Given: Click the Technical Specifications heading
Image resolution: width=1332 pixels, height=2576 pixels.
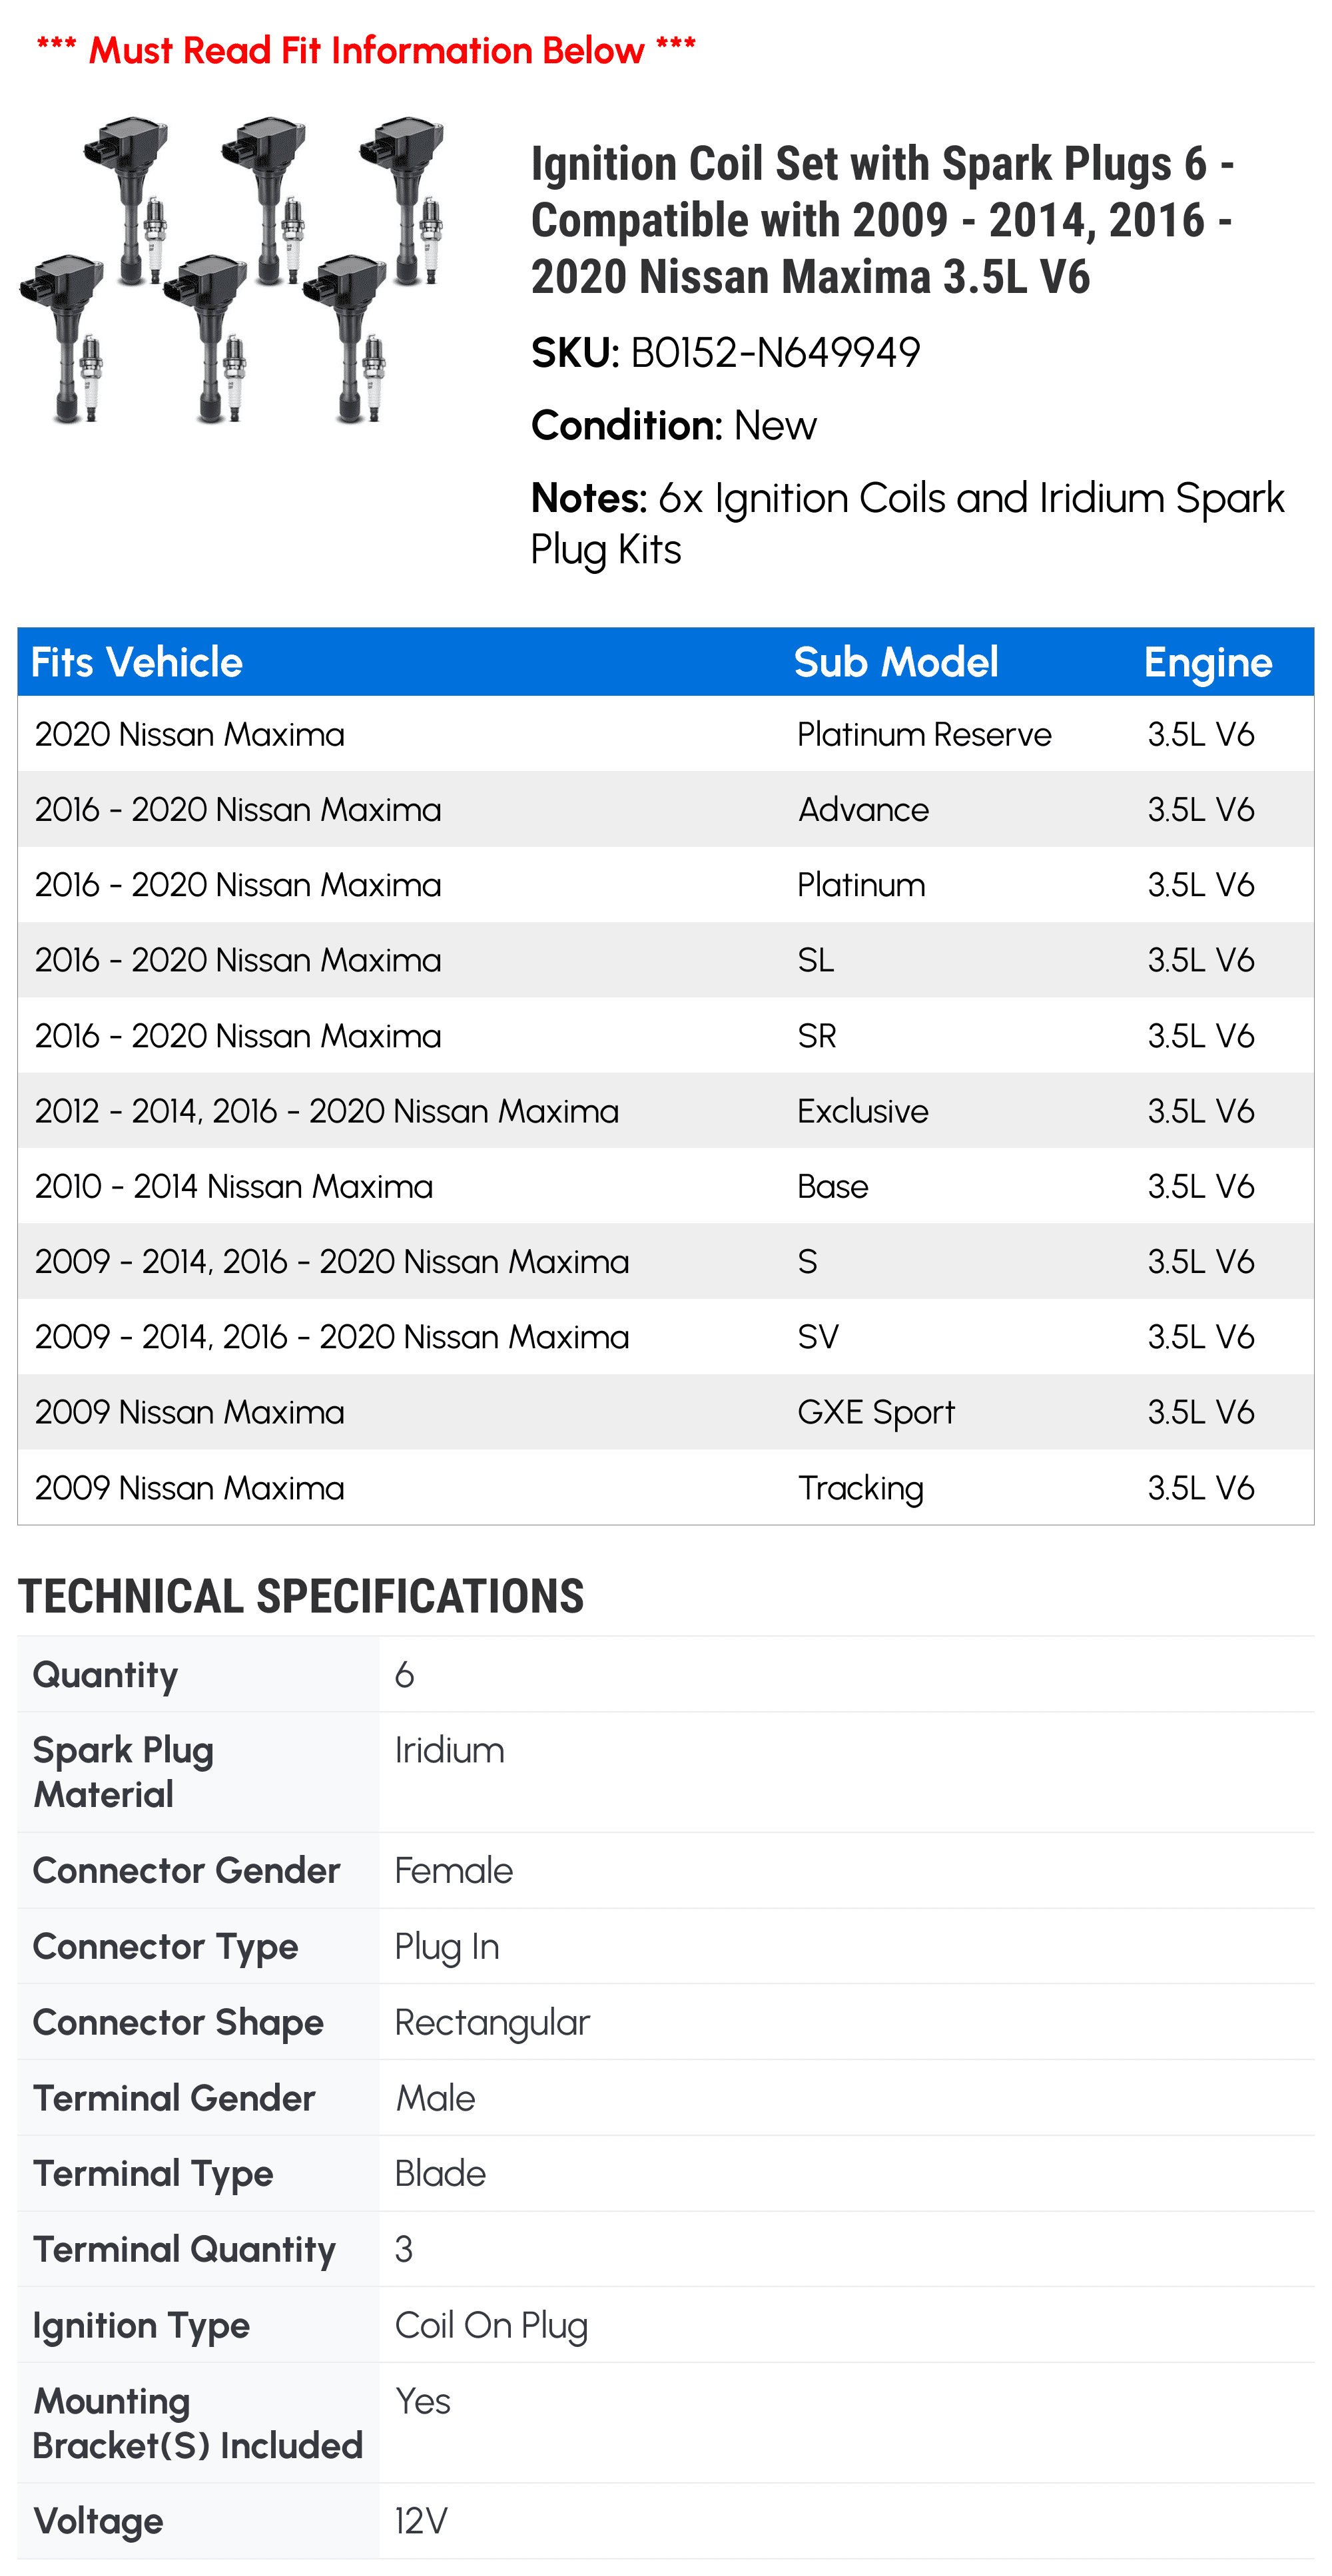Looking at the screenshot, I should tap(301, 1596).
